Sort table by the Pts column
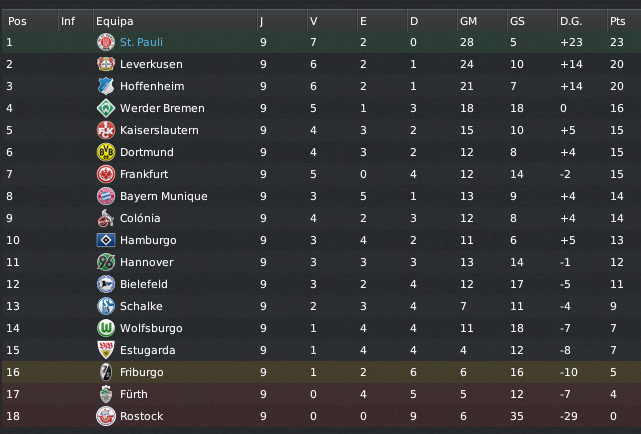Viewport: 641px width, 434px height. 617,20
